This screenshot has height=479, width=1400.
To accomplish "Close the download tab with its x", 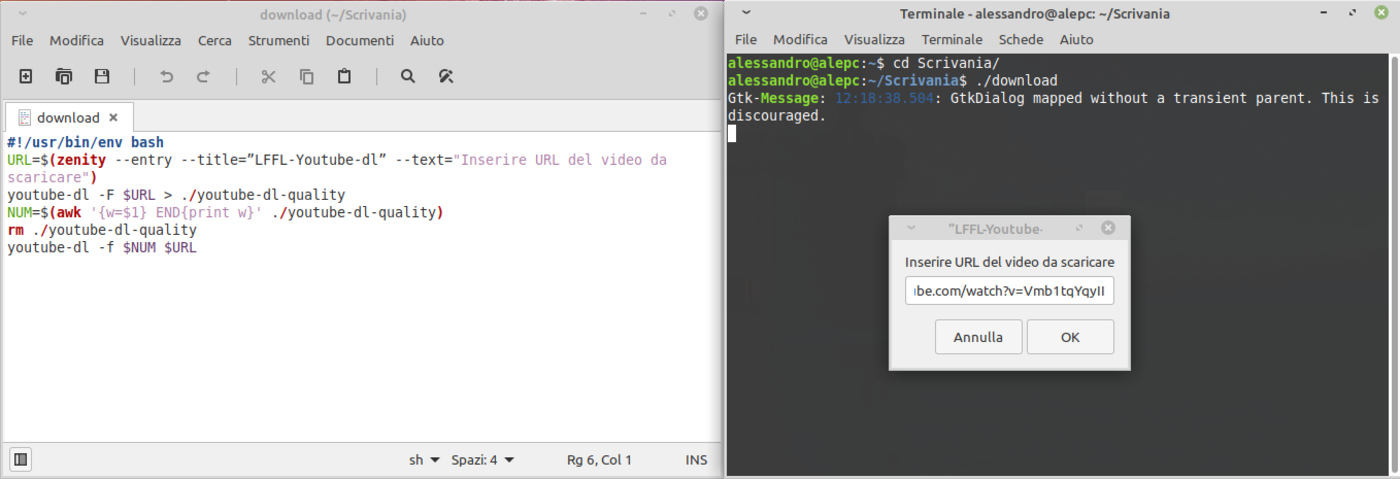I will tap(115, 117).
